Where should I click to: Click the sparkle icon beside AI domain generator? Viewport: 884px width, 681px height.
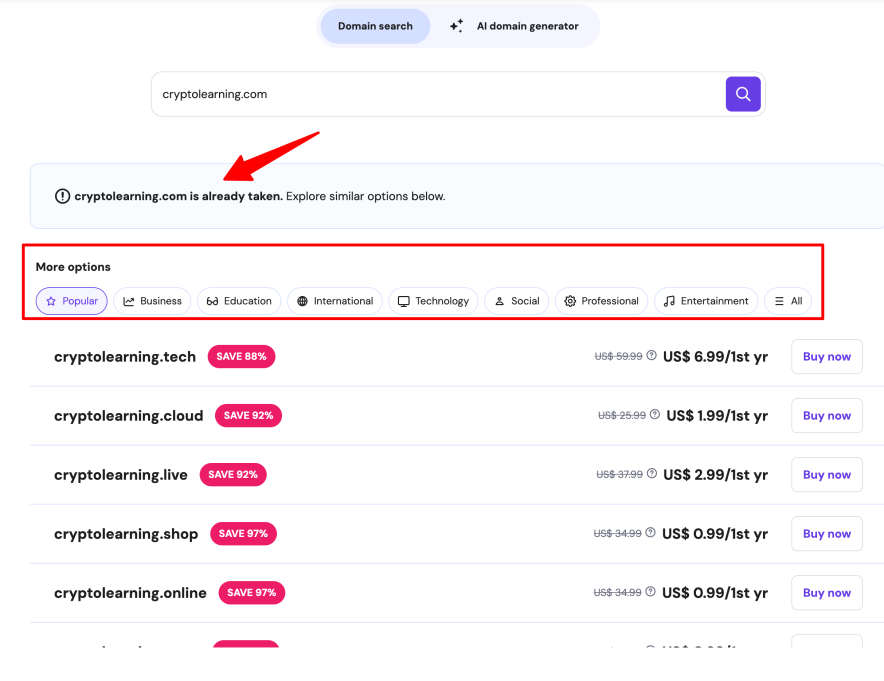[x=456, y=26]
